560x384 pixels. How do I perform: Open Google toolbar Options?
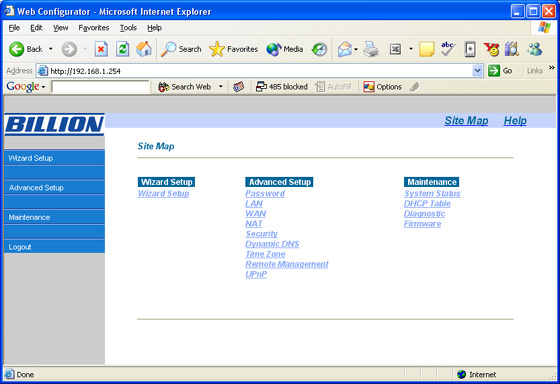pos(382,87)
